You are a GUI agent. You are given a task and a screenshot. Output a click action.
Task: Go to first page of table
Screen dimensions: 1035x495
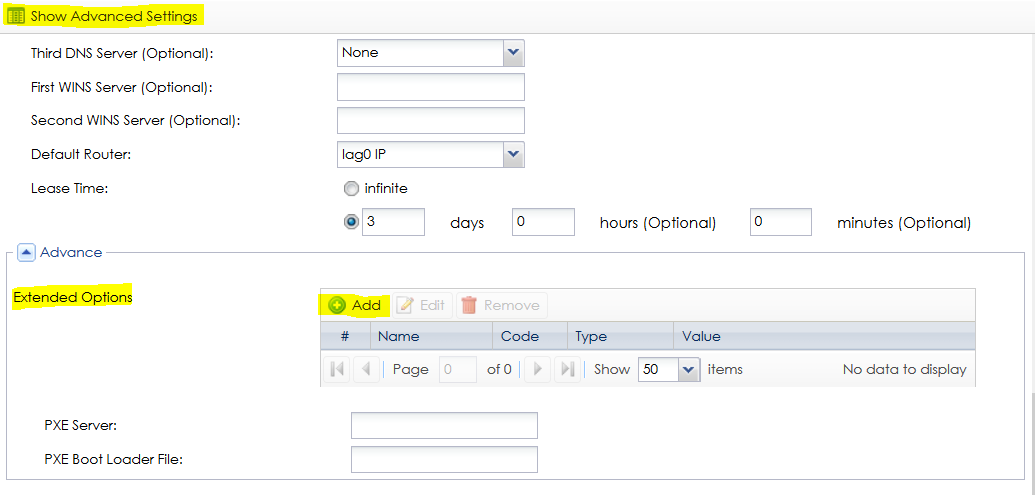(337, 369)
